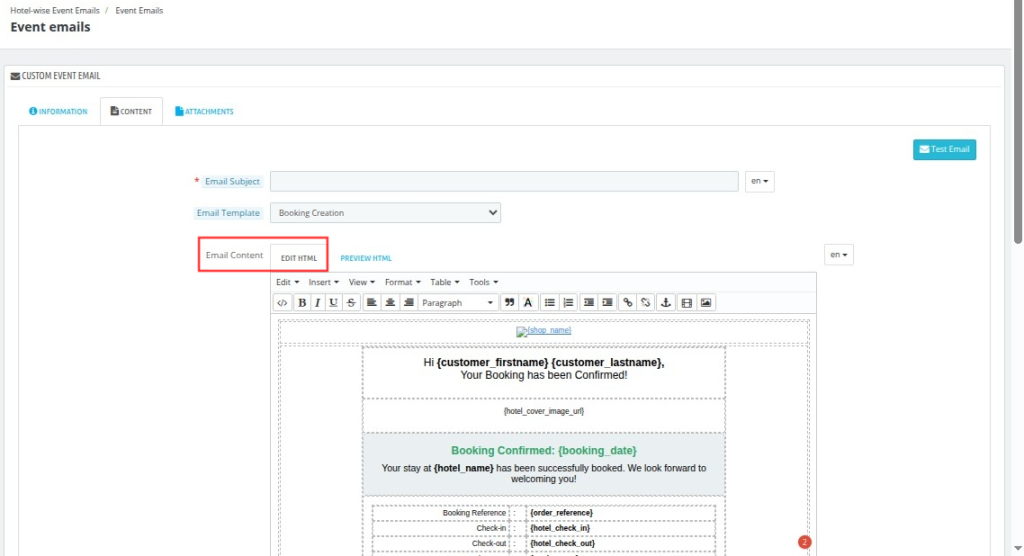Open the source code view icon
1024x556 pixels.
point(282,302)
